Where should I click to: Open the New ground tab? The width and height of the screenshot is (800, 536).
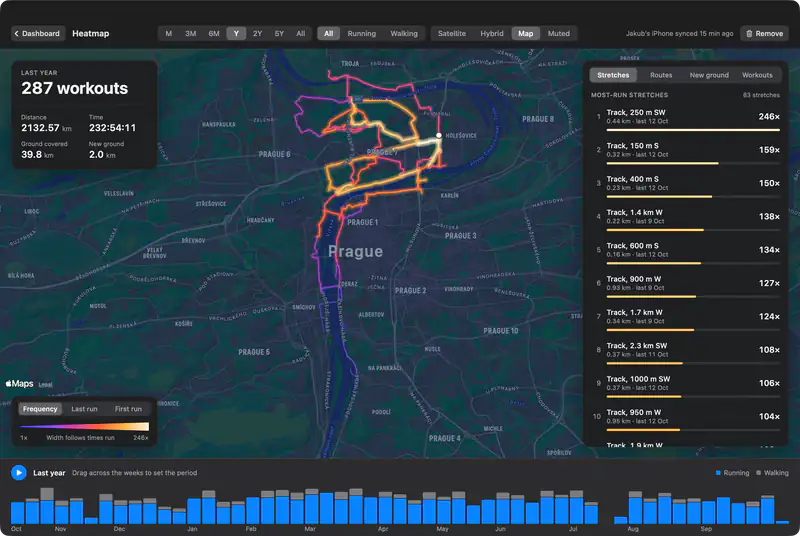709,75
